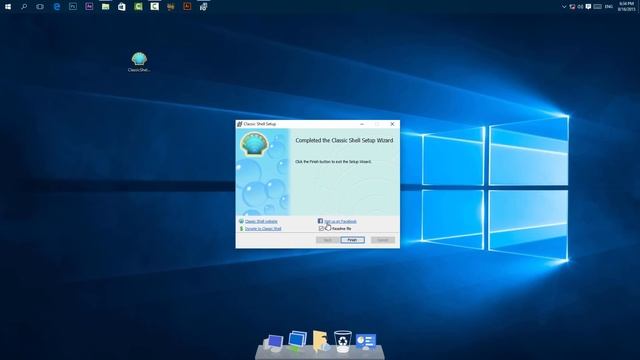Open the Windows Start button
The width and height of the screenshot is (640, 360).
[x=8, y=7]
